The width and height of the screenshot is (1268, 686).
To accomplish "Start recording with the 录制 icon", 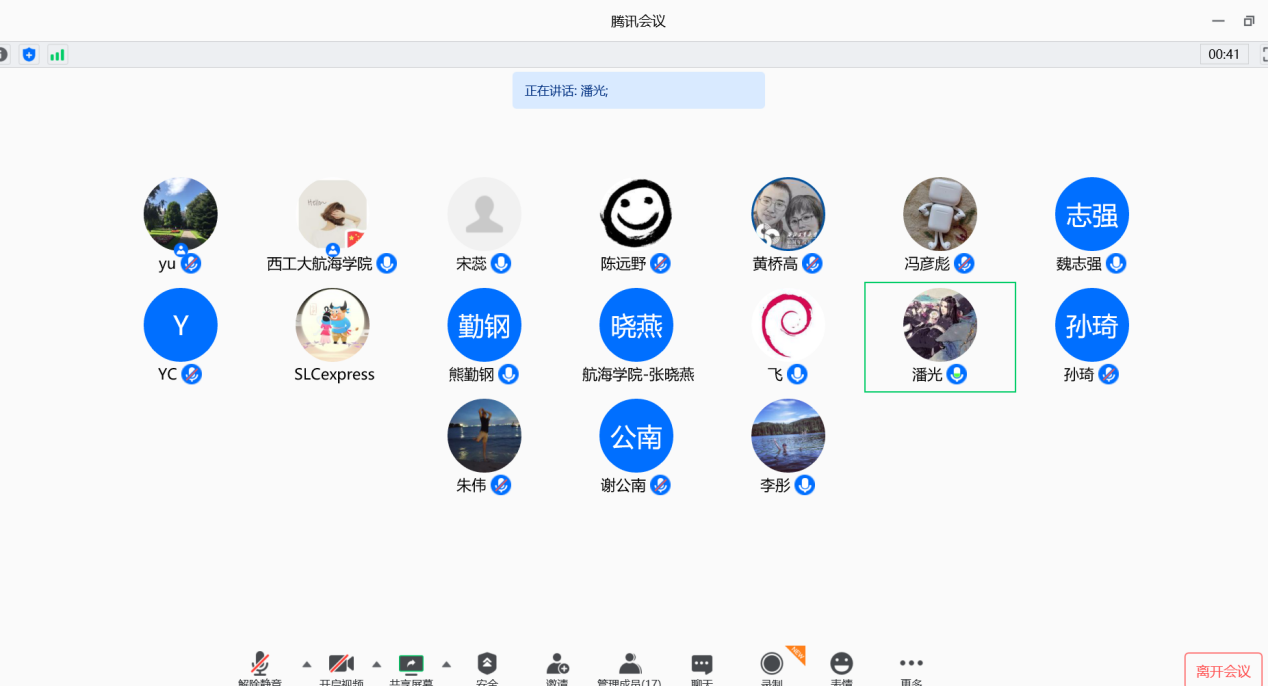I will (x=771, y=663).
